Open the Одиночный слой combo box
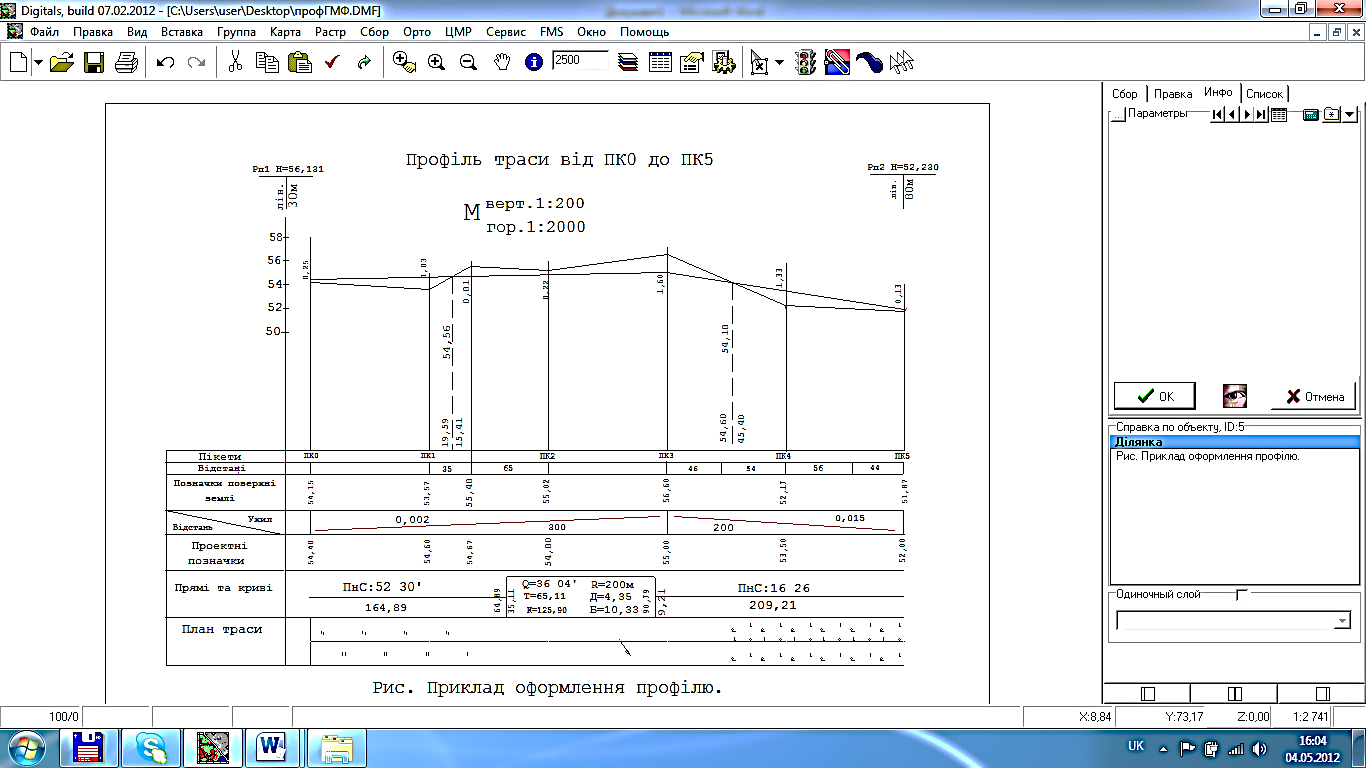 click(x=1233, y=621)
